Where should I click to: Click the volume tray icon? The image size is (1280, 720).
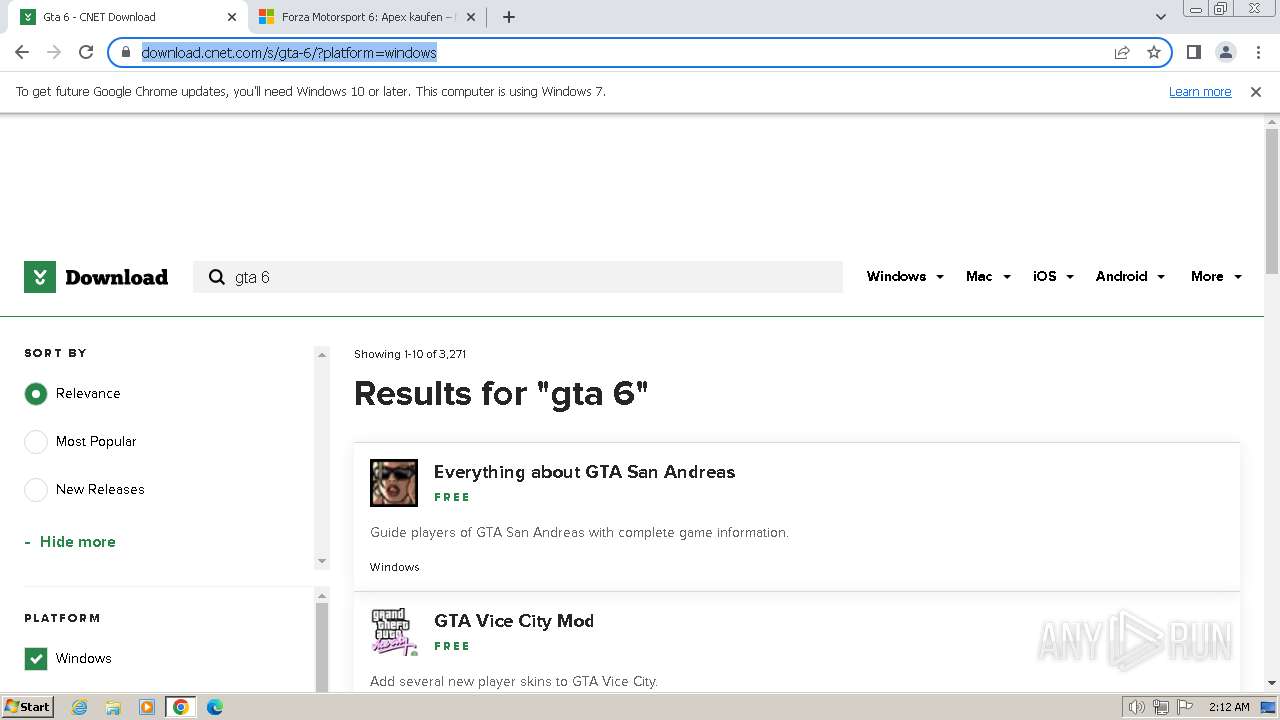pyautogui.click(x=1137, y=707)
